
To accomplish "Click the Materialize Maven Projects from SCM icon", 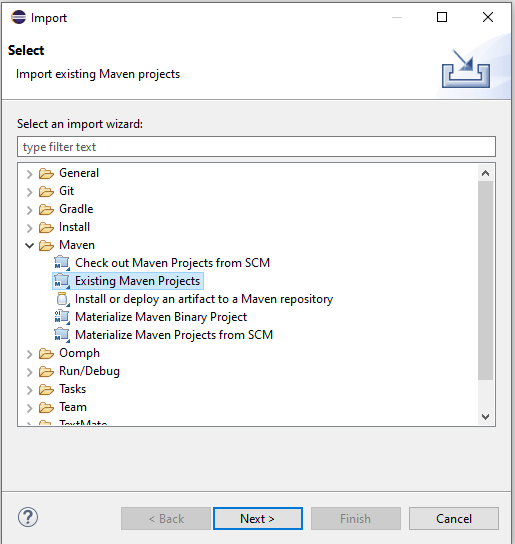I will pyautogui.click(x=62, y=335).
